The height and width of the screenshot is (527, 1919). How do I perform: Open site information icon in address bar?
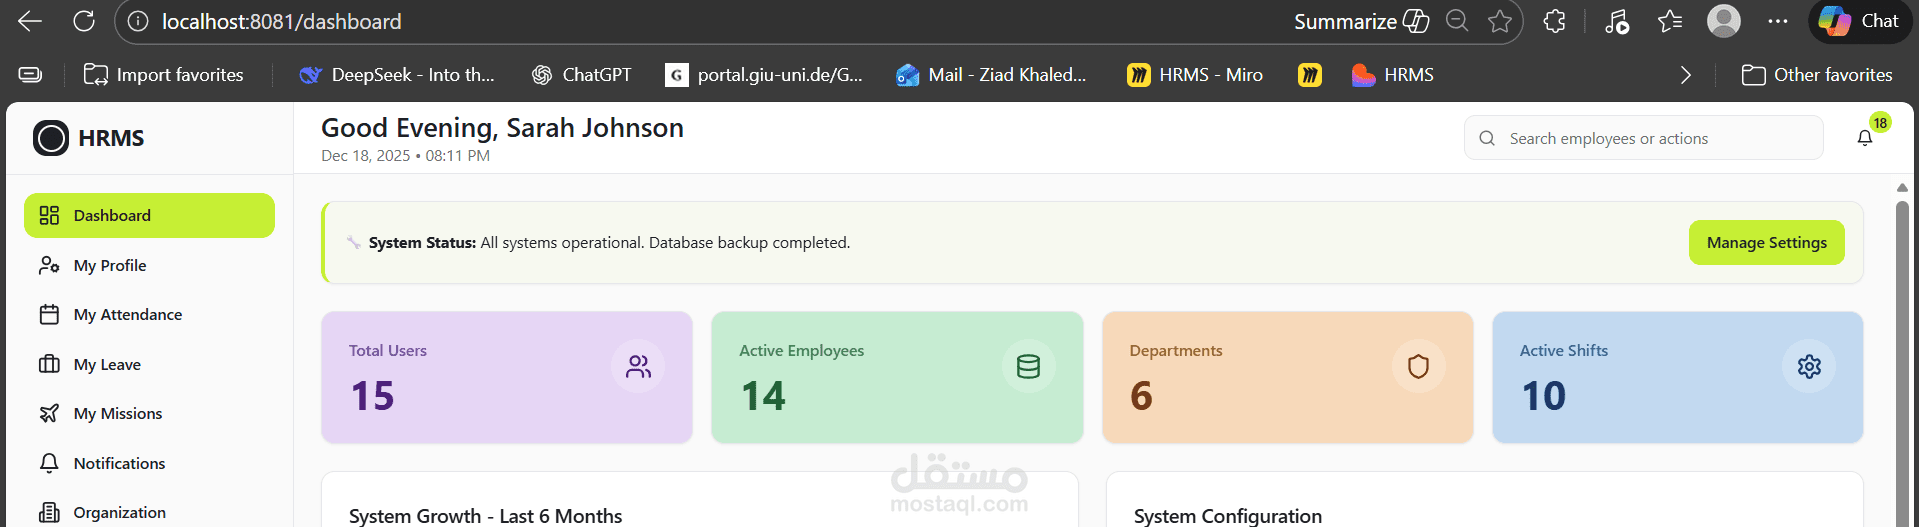(x=138, y=21)
